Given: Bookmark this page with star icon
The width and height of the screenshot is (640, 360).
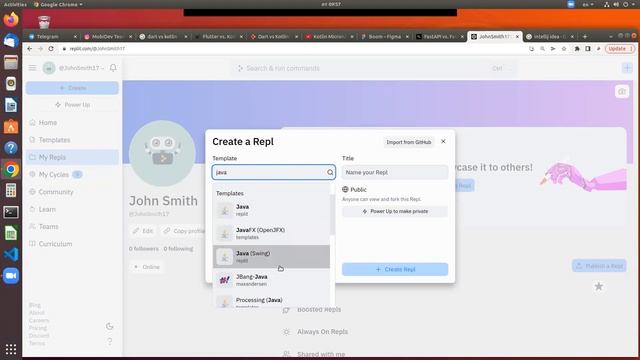Looking at the screenshot, I should coord(564,49).
